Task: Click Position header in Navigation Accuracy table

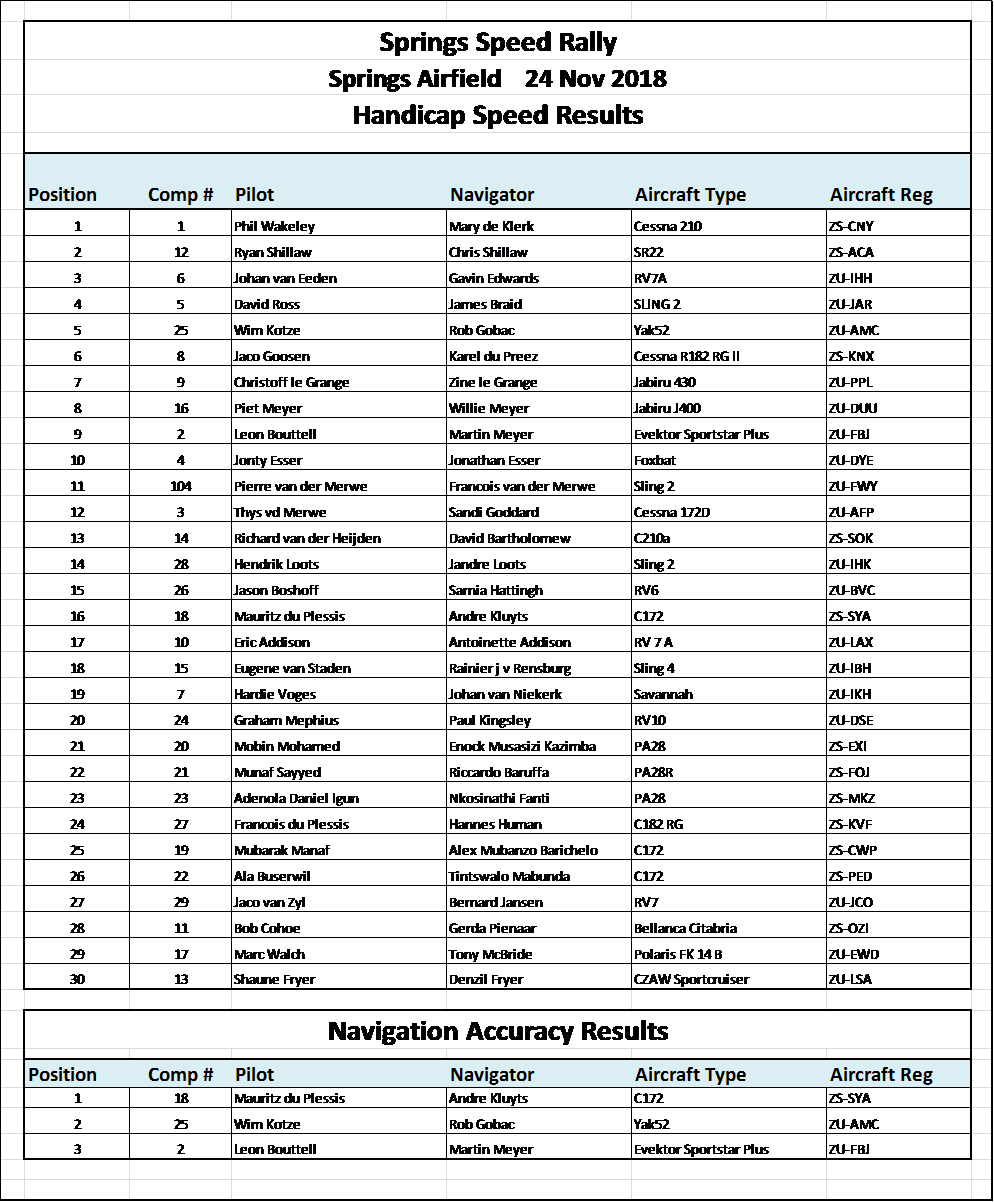Action: pos(62,1075)
